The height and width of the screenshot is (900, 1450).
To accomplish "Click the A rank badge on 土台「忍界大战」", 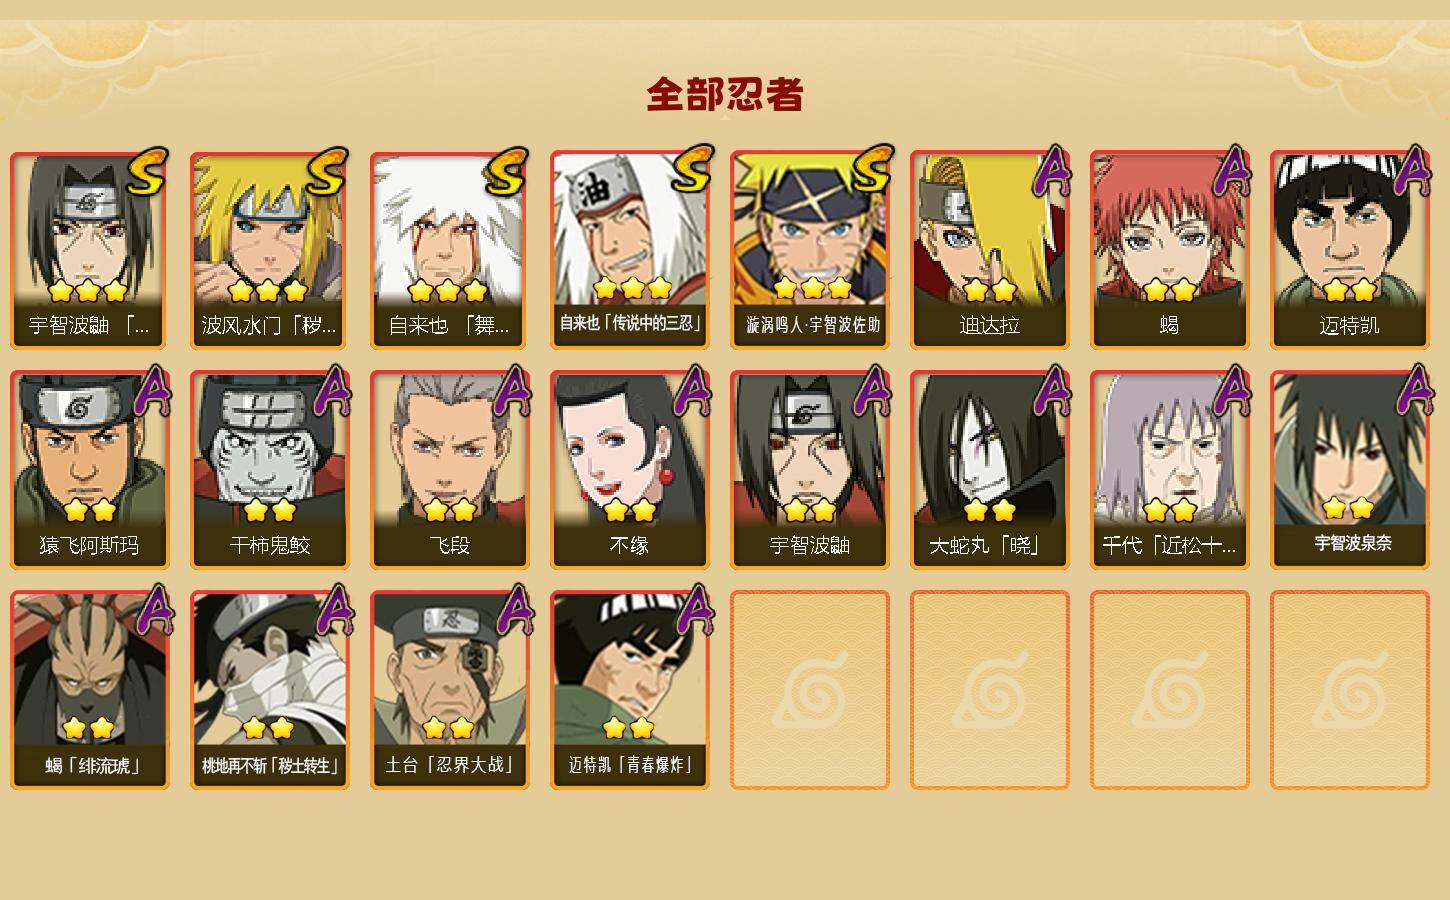I will (514, 611).
